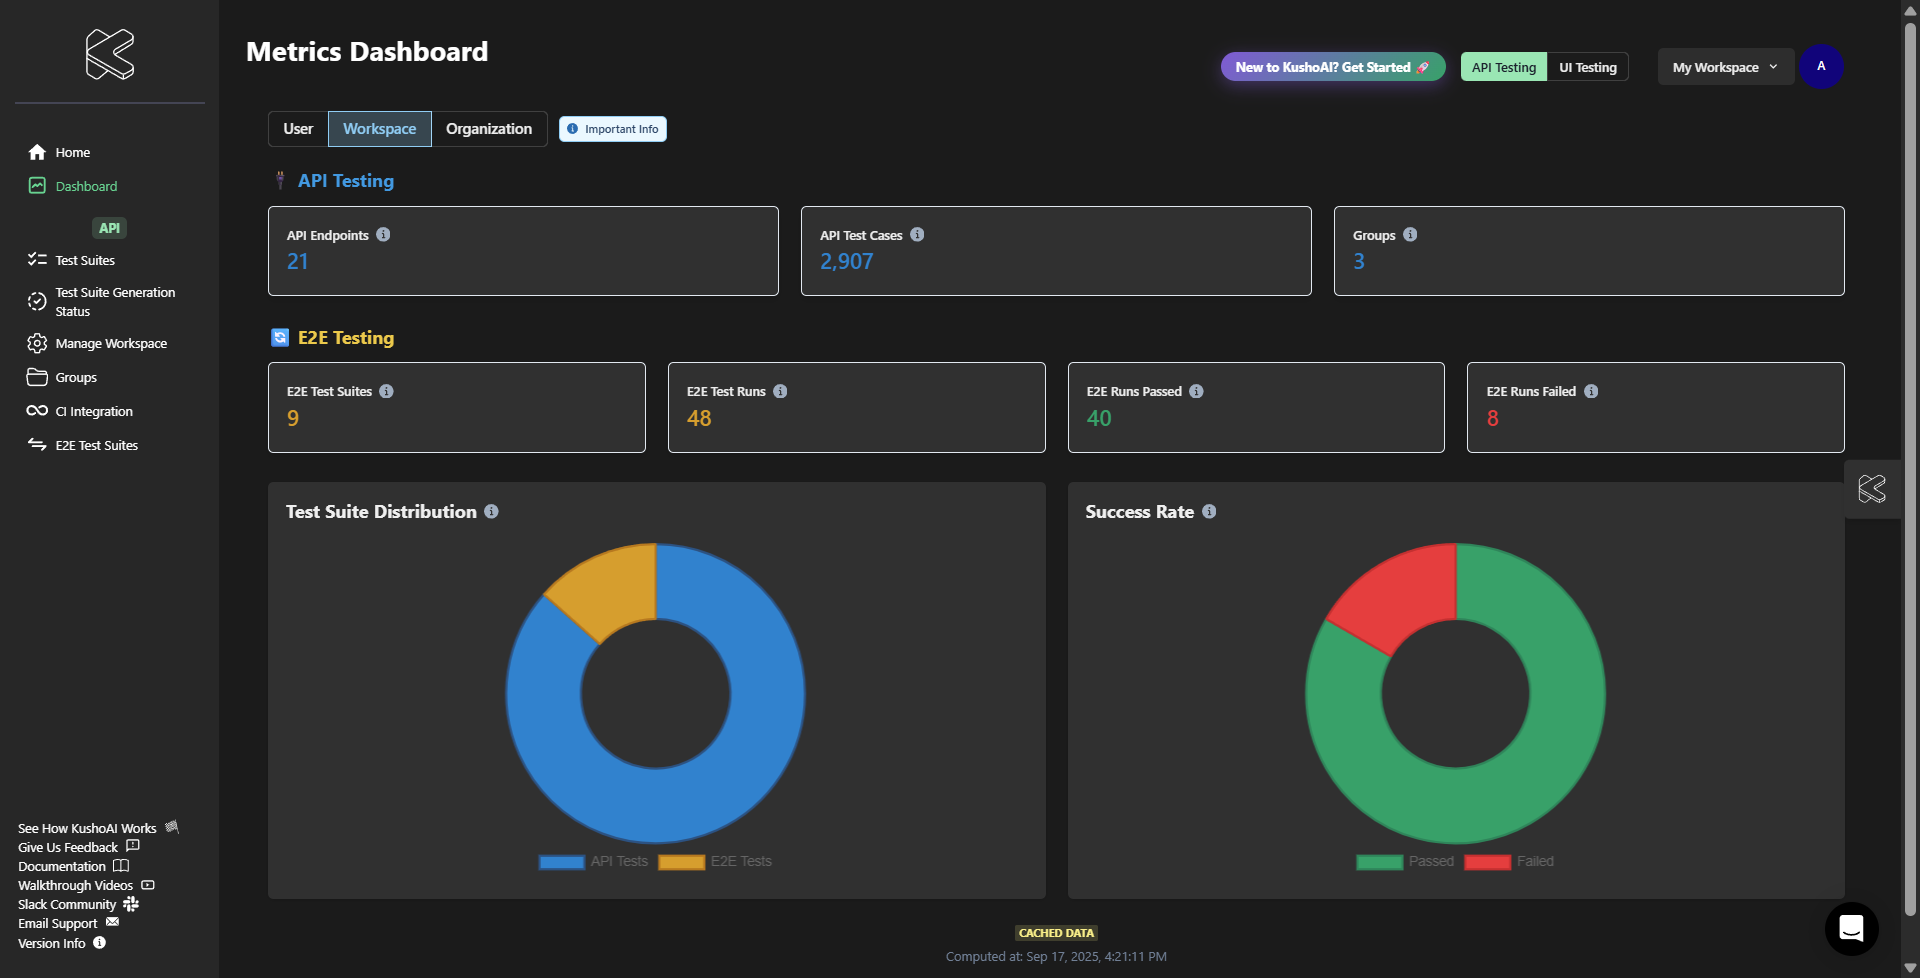Image resolution: width=1920 pixels, height=978 pixels.
Task: Click the E2E Runs Passed value 40
Action: coord(1099,419)
